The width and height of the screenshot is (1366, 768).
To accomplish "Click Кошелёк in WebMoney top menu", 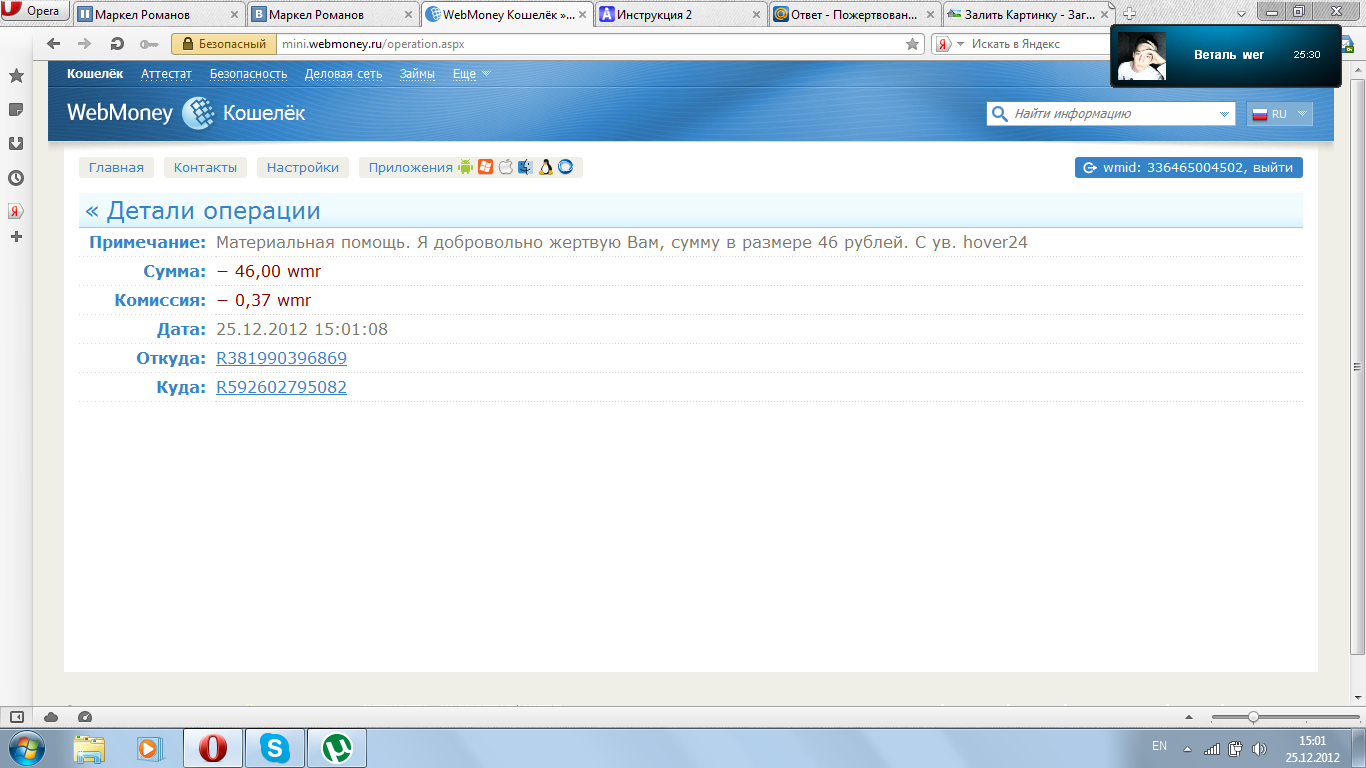I will 95,74.
